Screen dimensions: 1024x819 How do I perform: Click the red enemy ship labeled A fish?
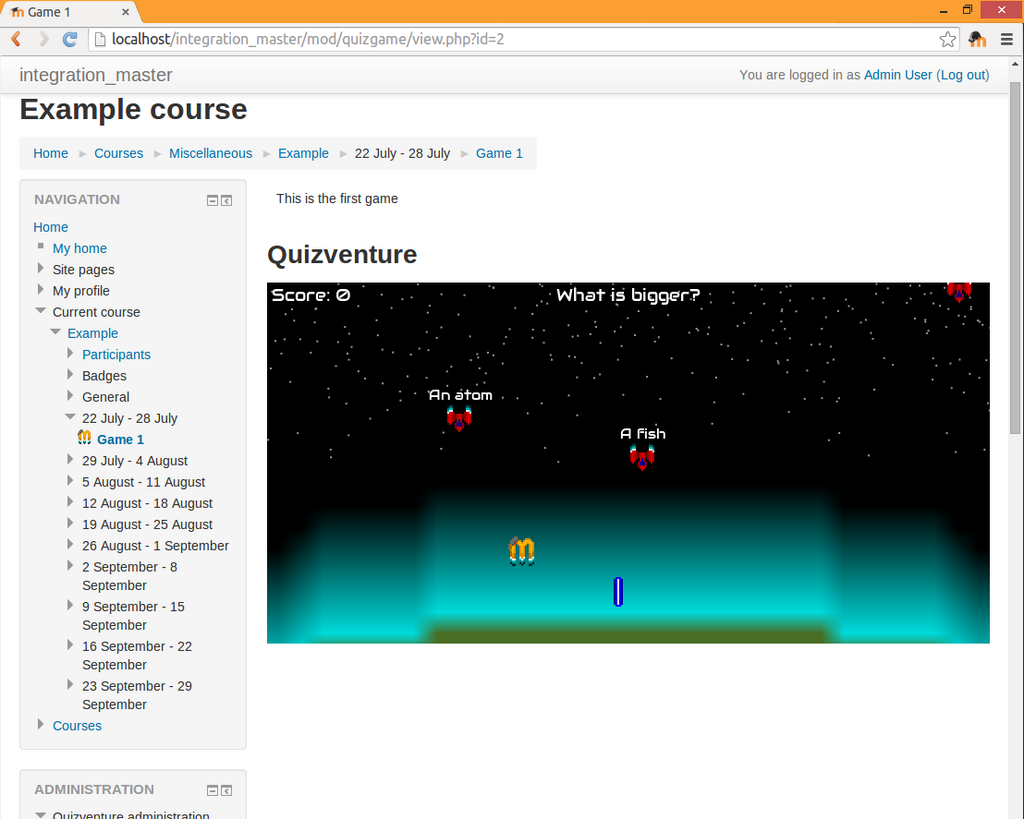tap(642, 457)
